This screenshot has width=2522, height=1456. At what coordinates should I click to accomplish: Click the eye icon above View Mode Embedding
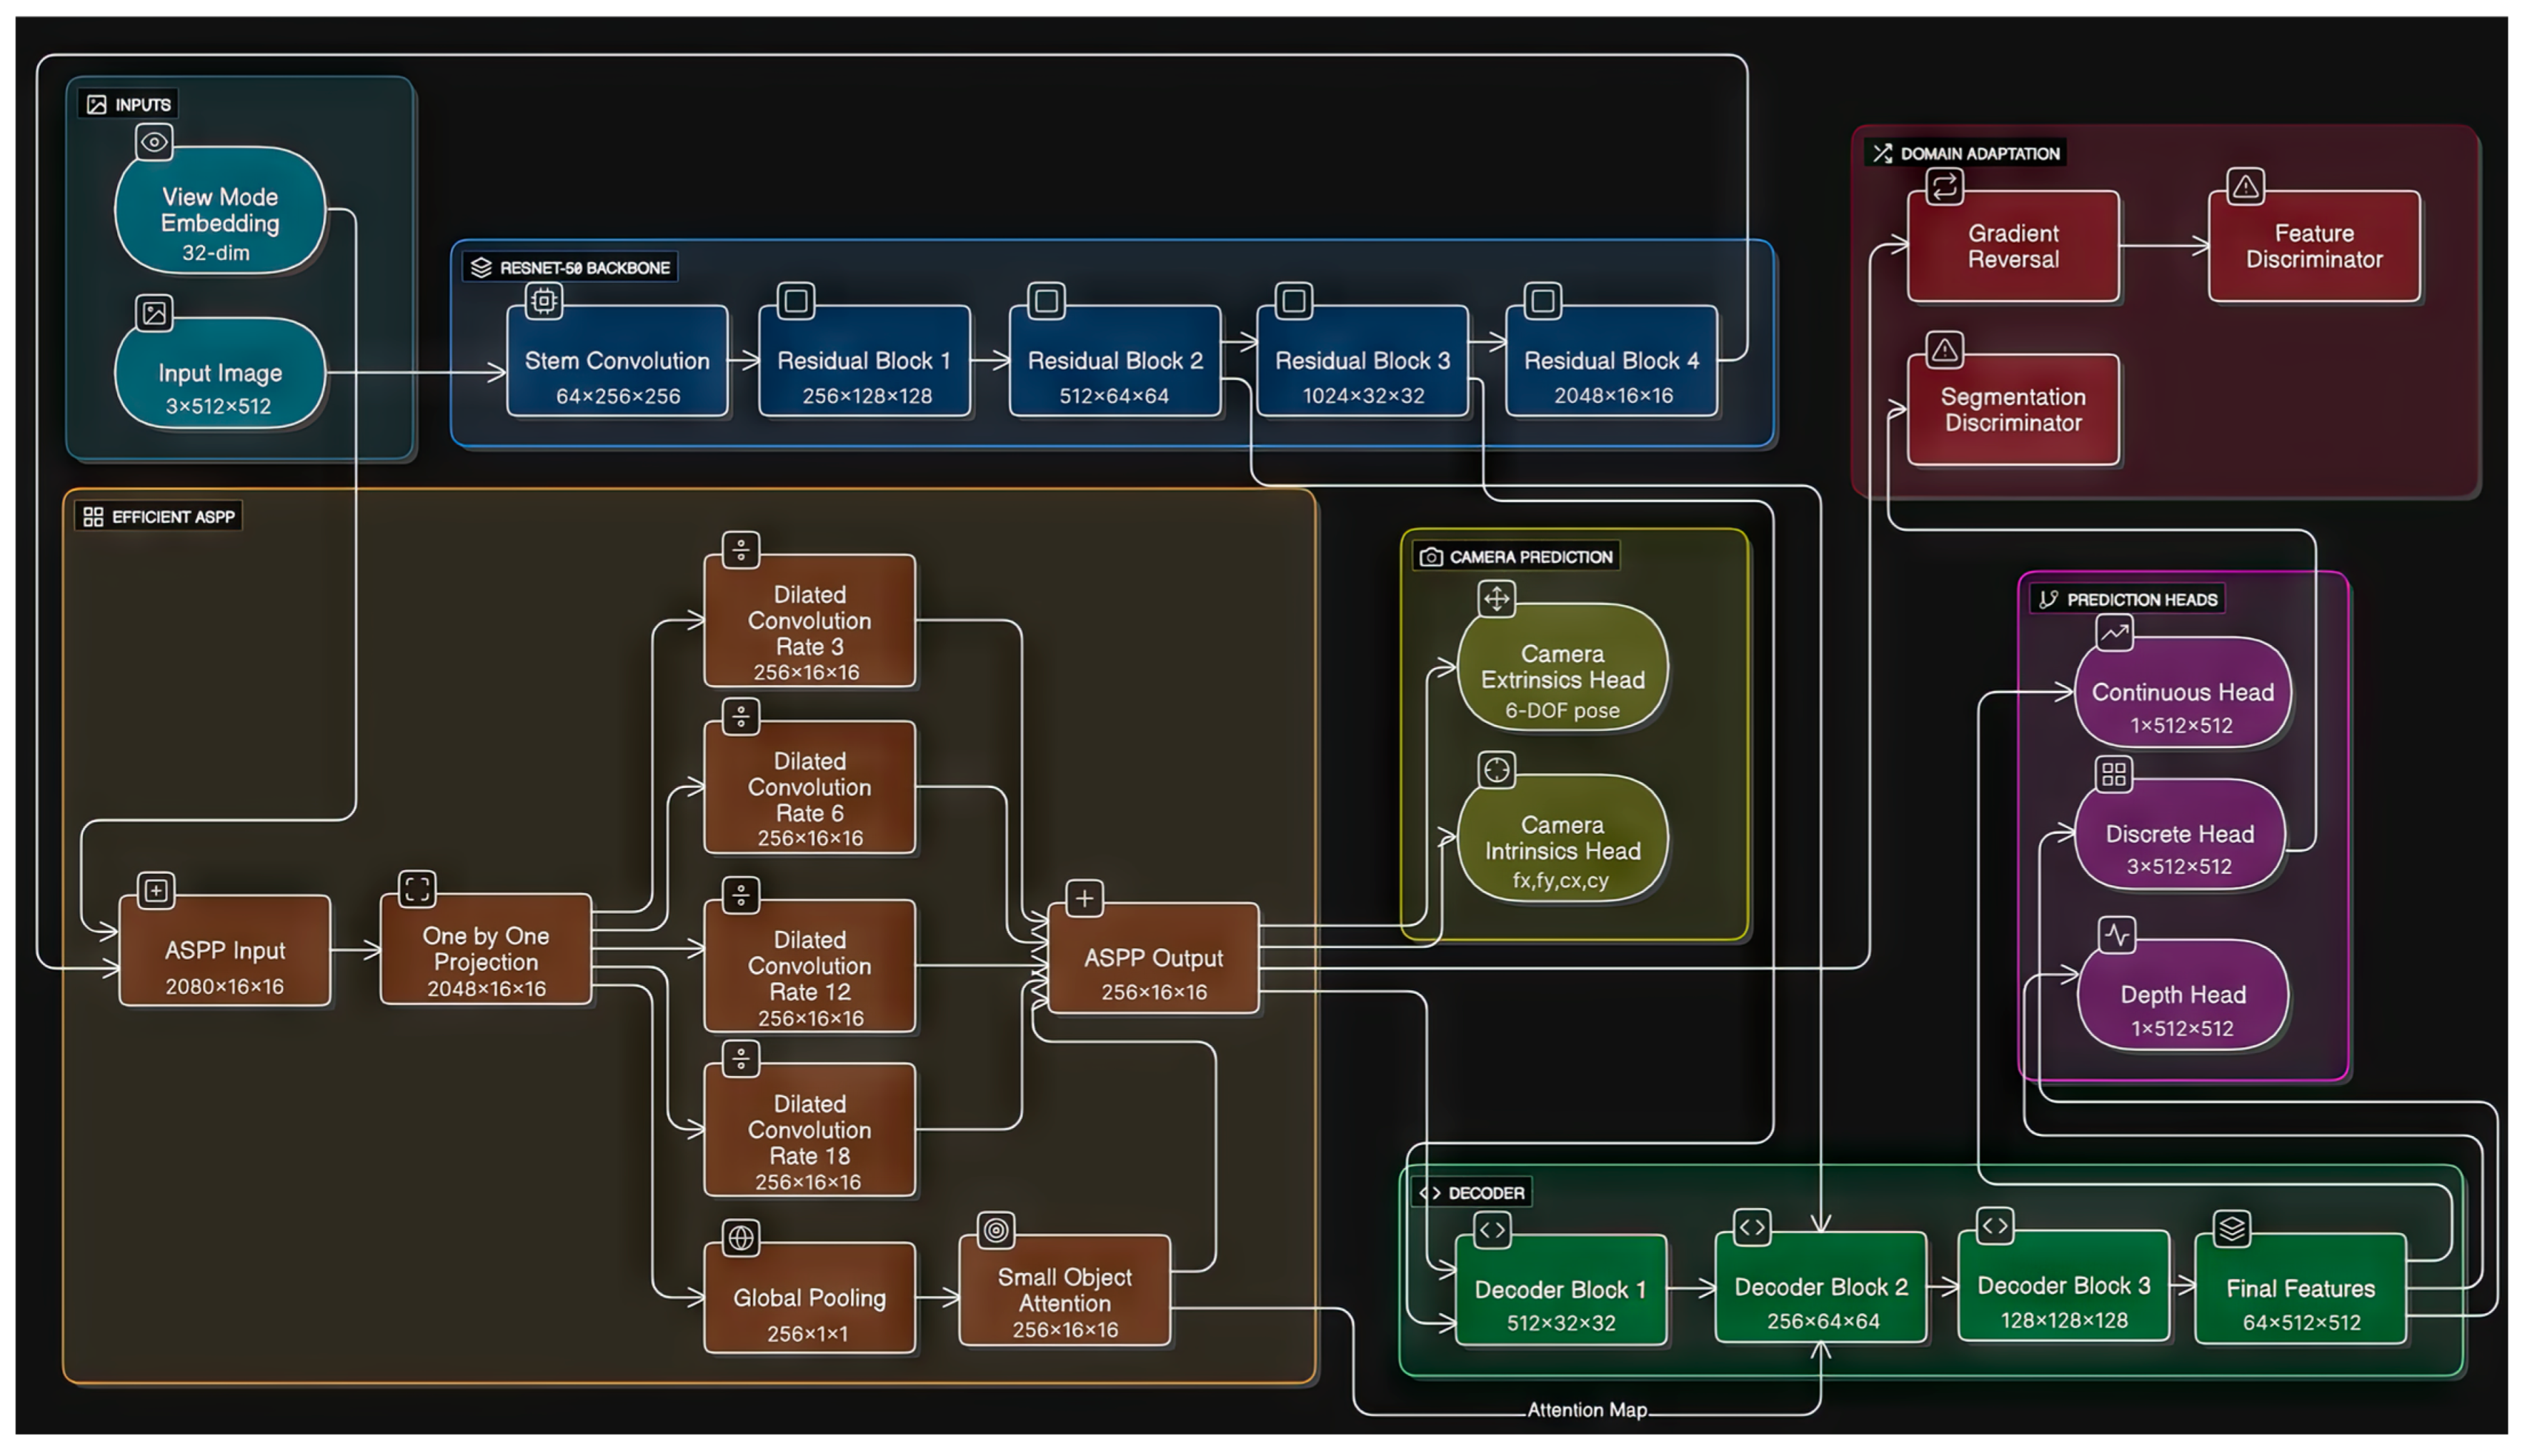click(154, 142)
